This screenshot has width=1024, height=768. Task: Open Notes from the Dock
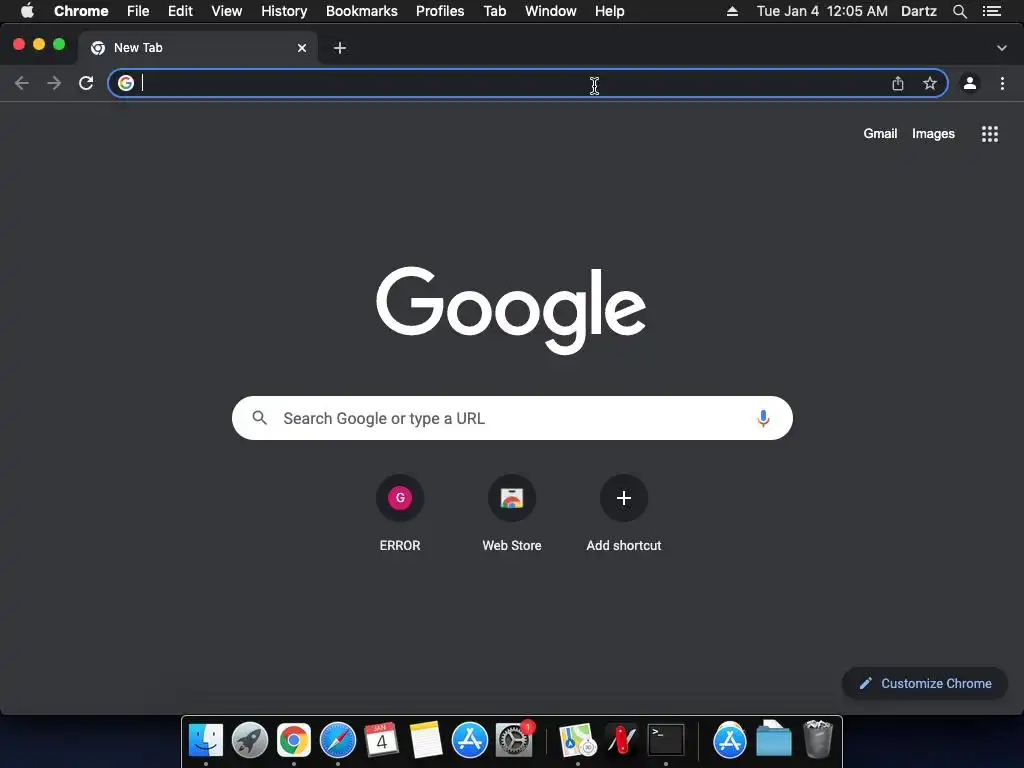(x=426, y=740)
